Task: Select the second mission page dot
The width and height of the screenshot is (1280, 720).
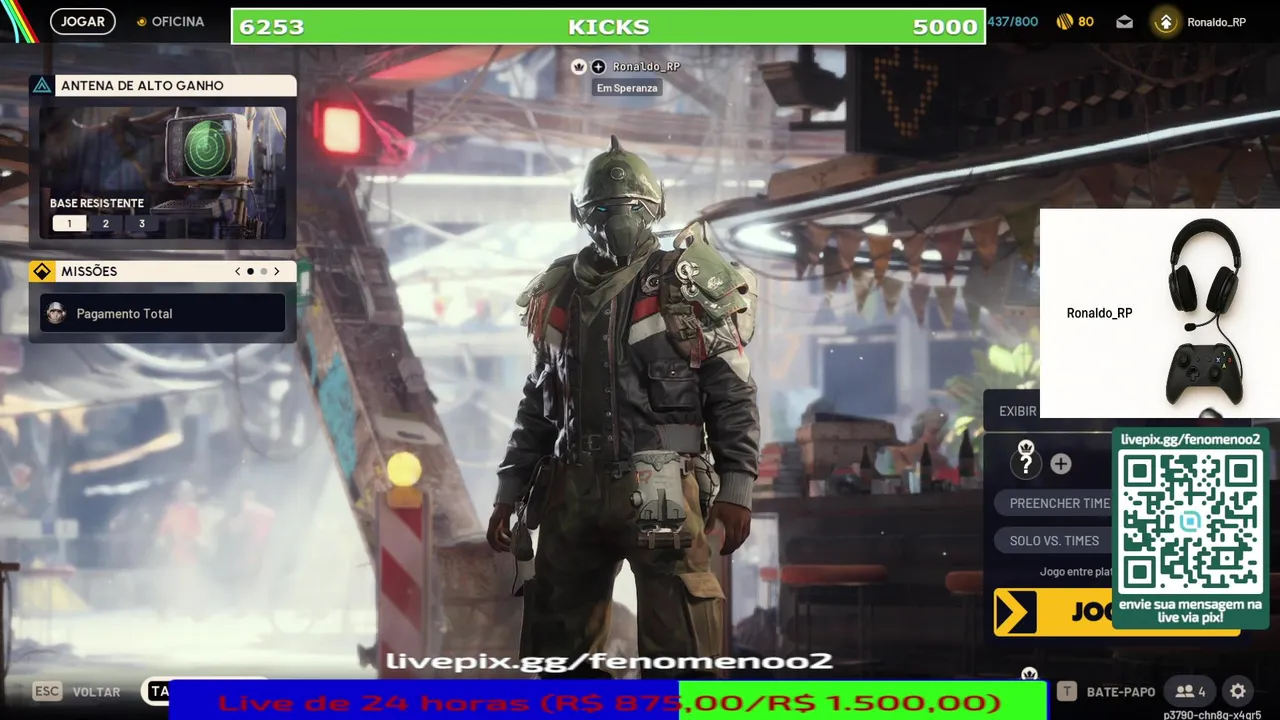Action: [264, 271]
